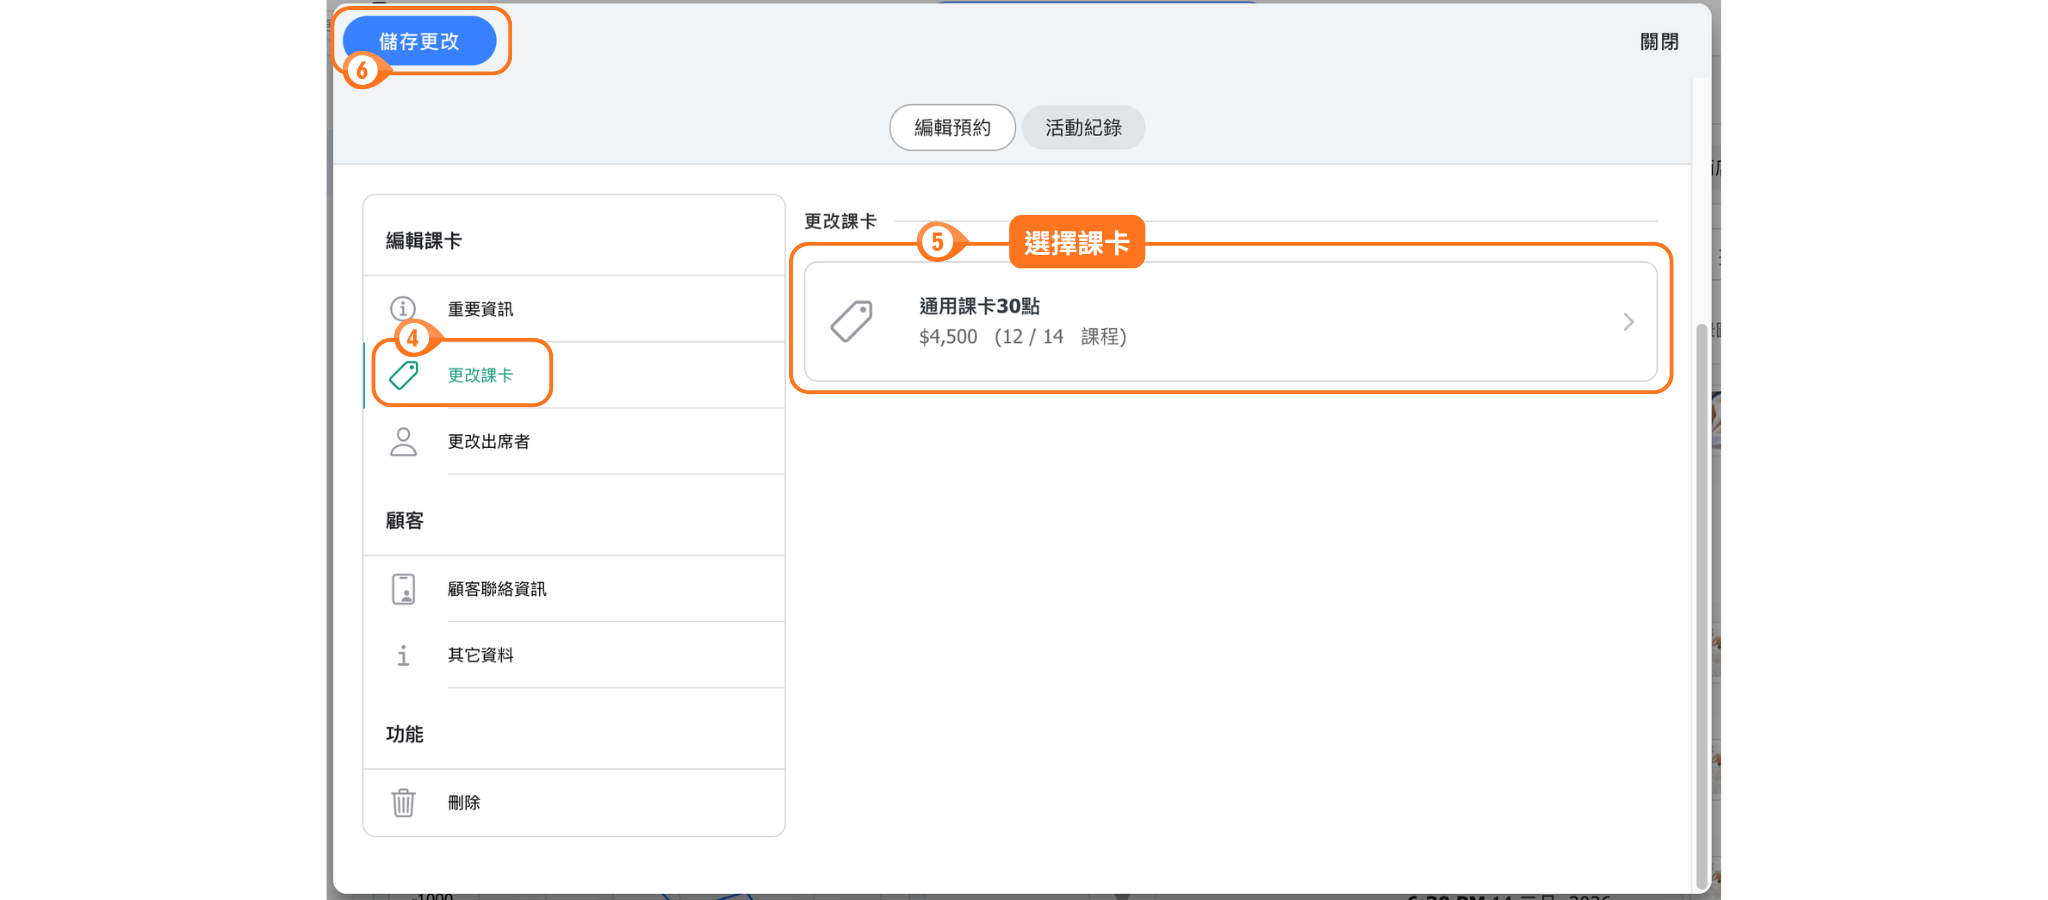Click the 儲存更改 save button
Viewport: 2048px width, 900px height.
[419, 41]
